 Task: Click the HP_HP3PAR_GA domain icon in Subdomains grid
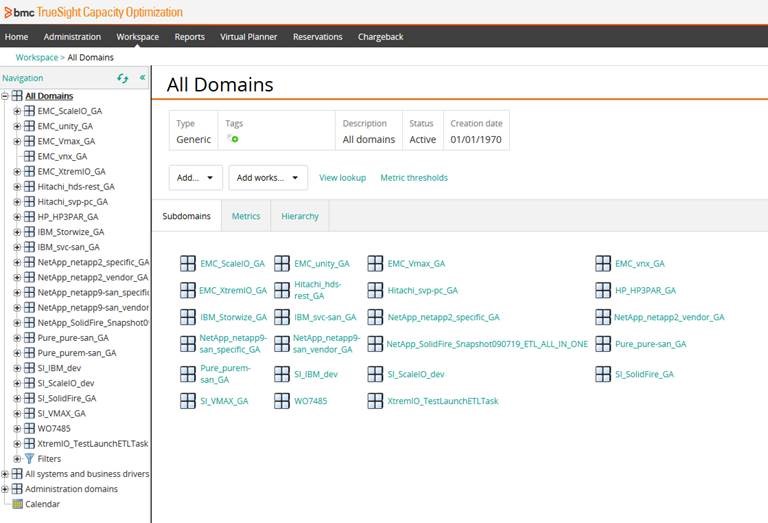pos(602,290)
